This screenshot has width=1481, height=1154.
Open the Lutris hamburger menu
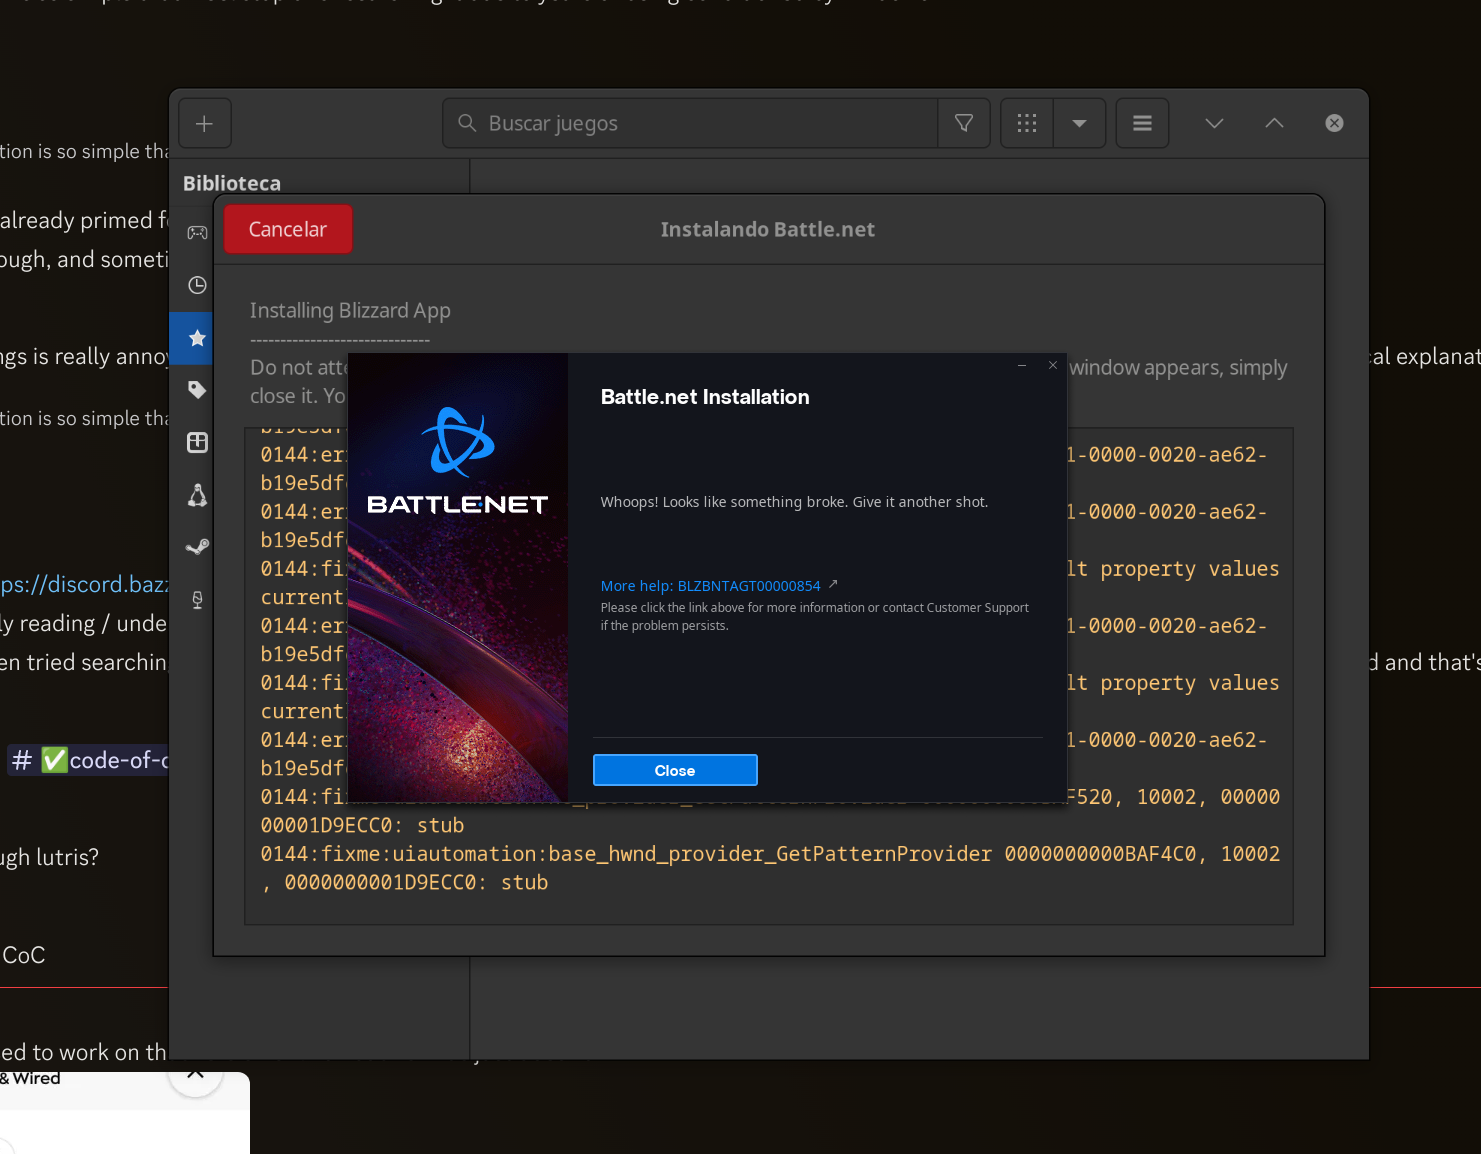(x=1142, y=123)
